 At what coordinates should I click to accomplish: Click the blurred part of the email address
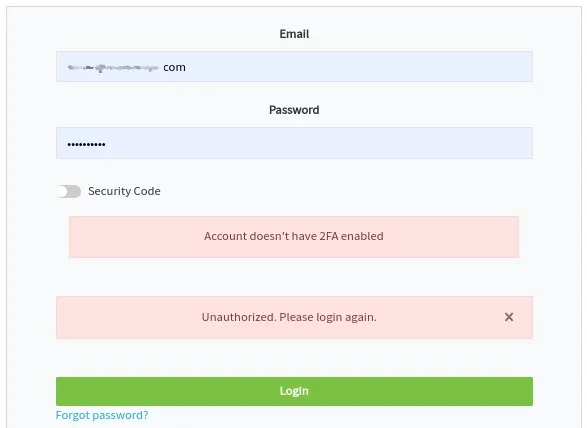pyautogui.click(x=113, y=68)
